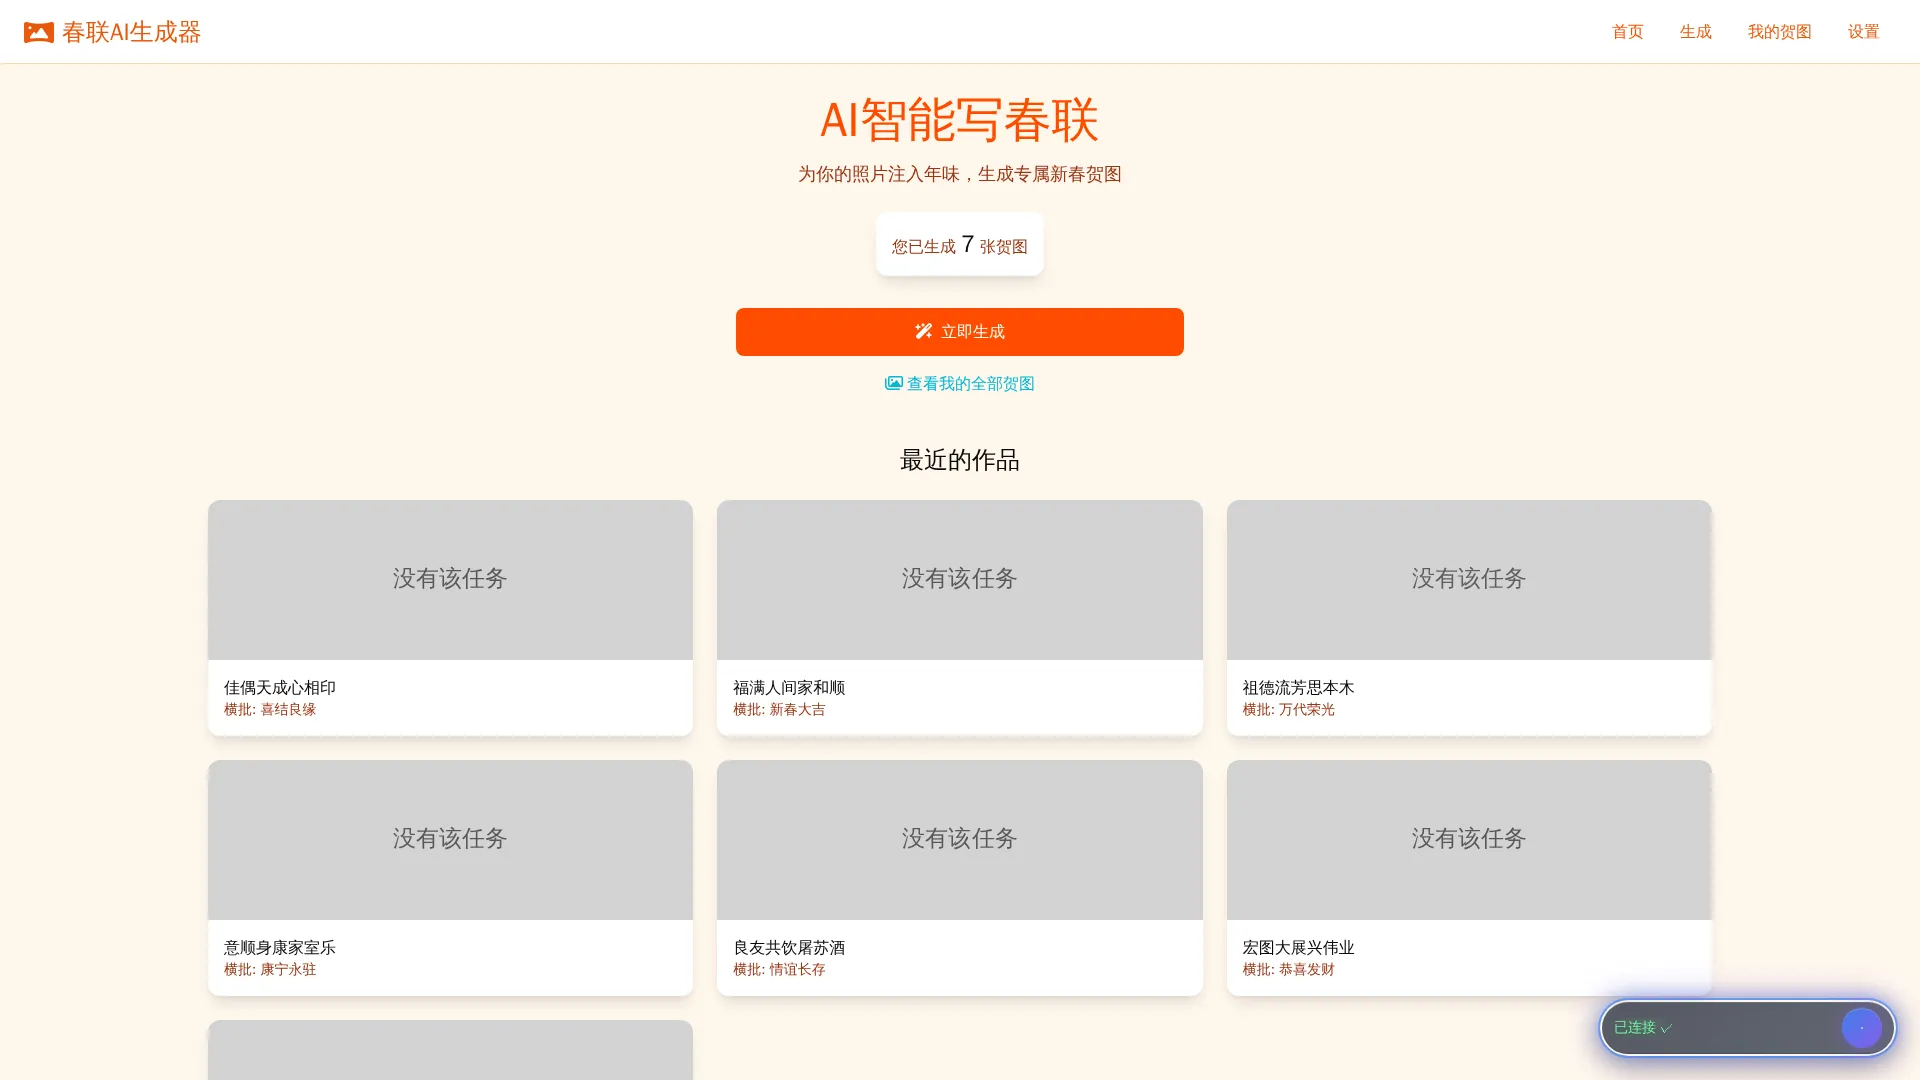Click the 我的贺图 gallery icon link
1920x1080 pixels.
[1779, 31]
